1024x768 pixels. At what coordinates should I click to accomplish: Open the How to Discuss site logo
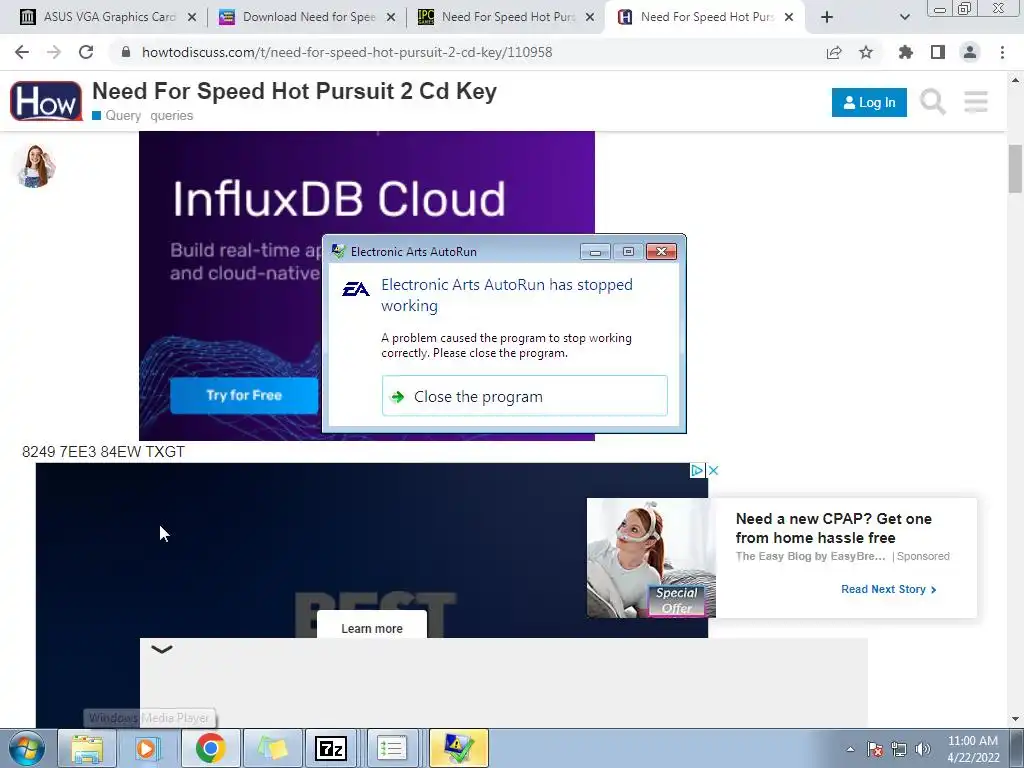(46, 101)
